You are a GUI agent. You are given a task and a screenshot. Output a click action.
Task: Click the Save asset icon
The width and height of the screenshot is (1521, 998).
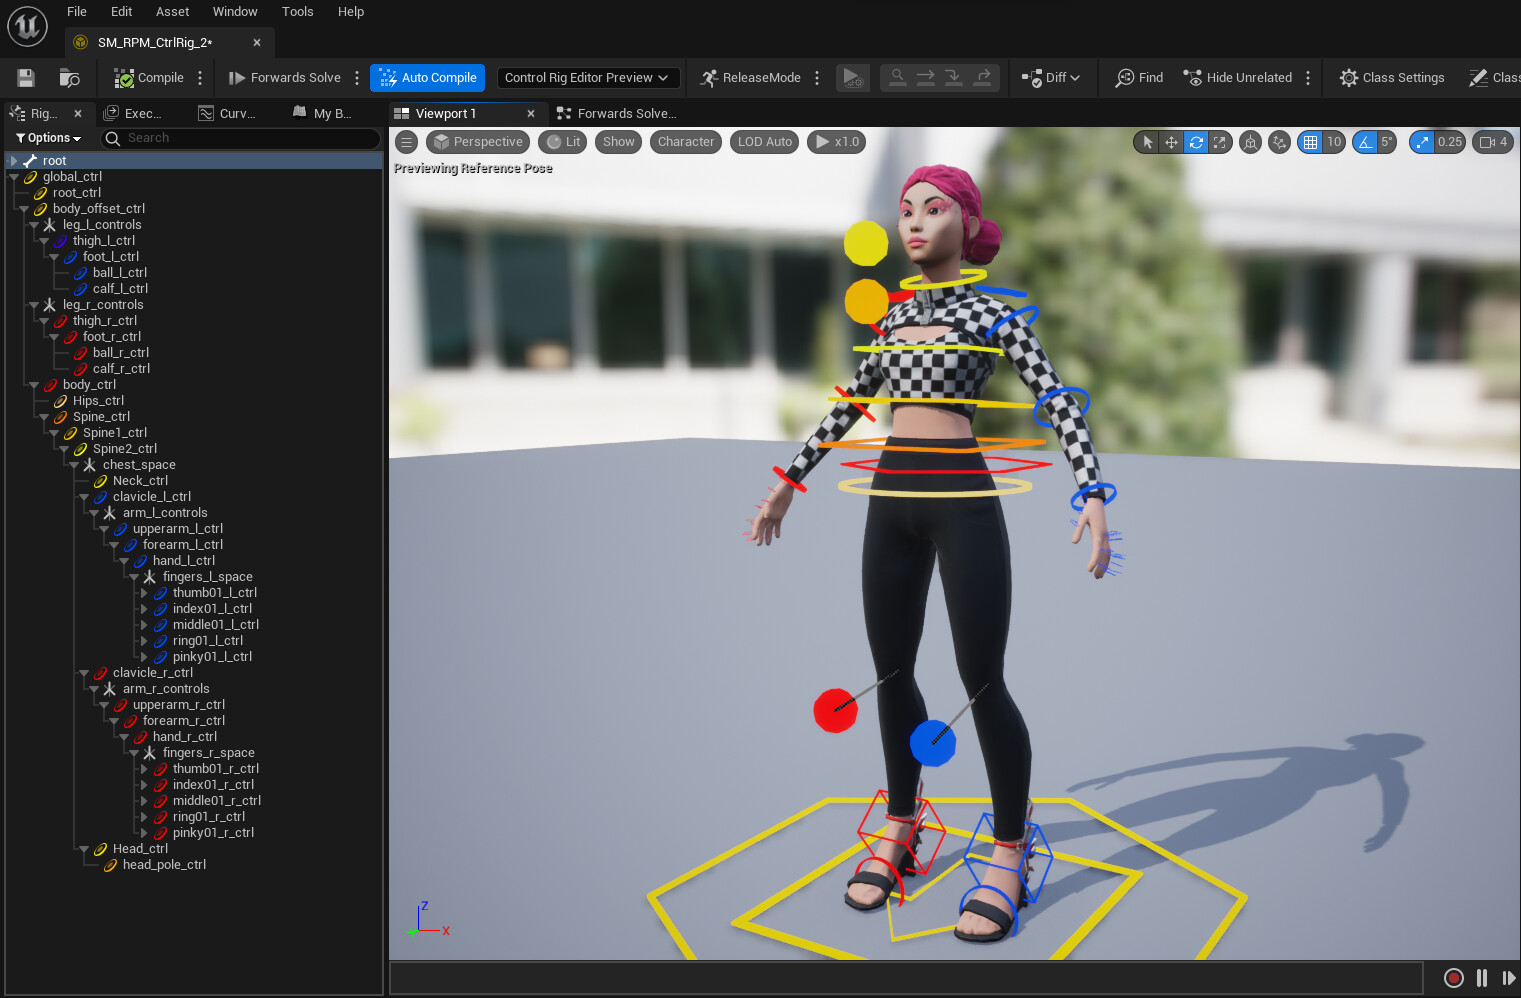[25, 77]
